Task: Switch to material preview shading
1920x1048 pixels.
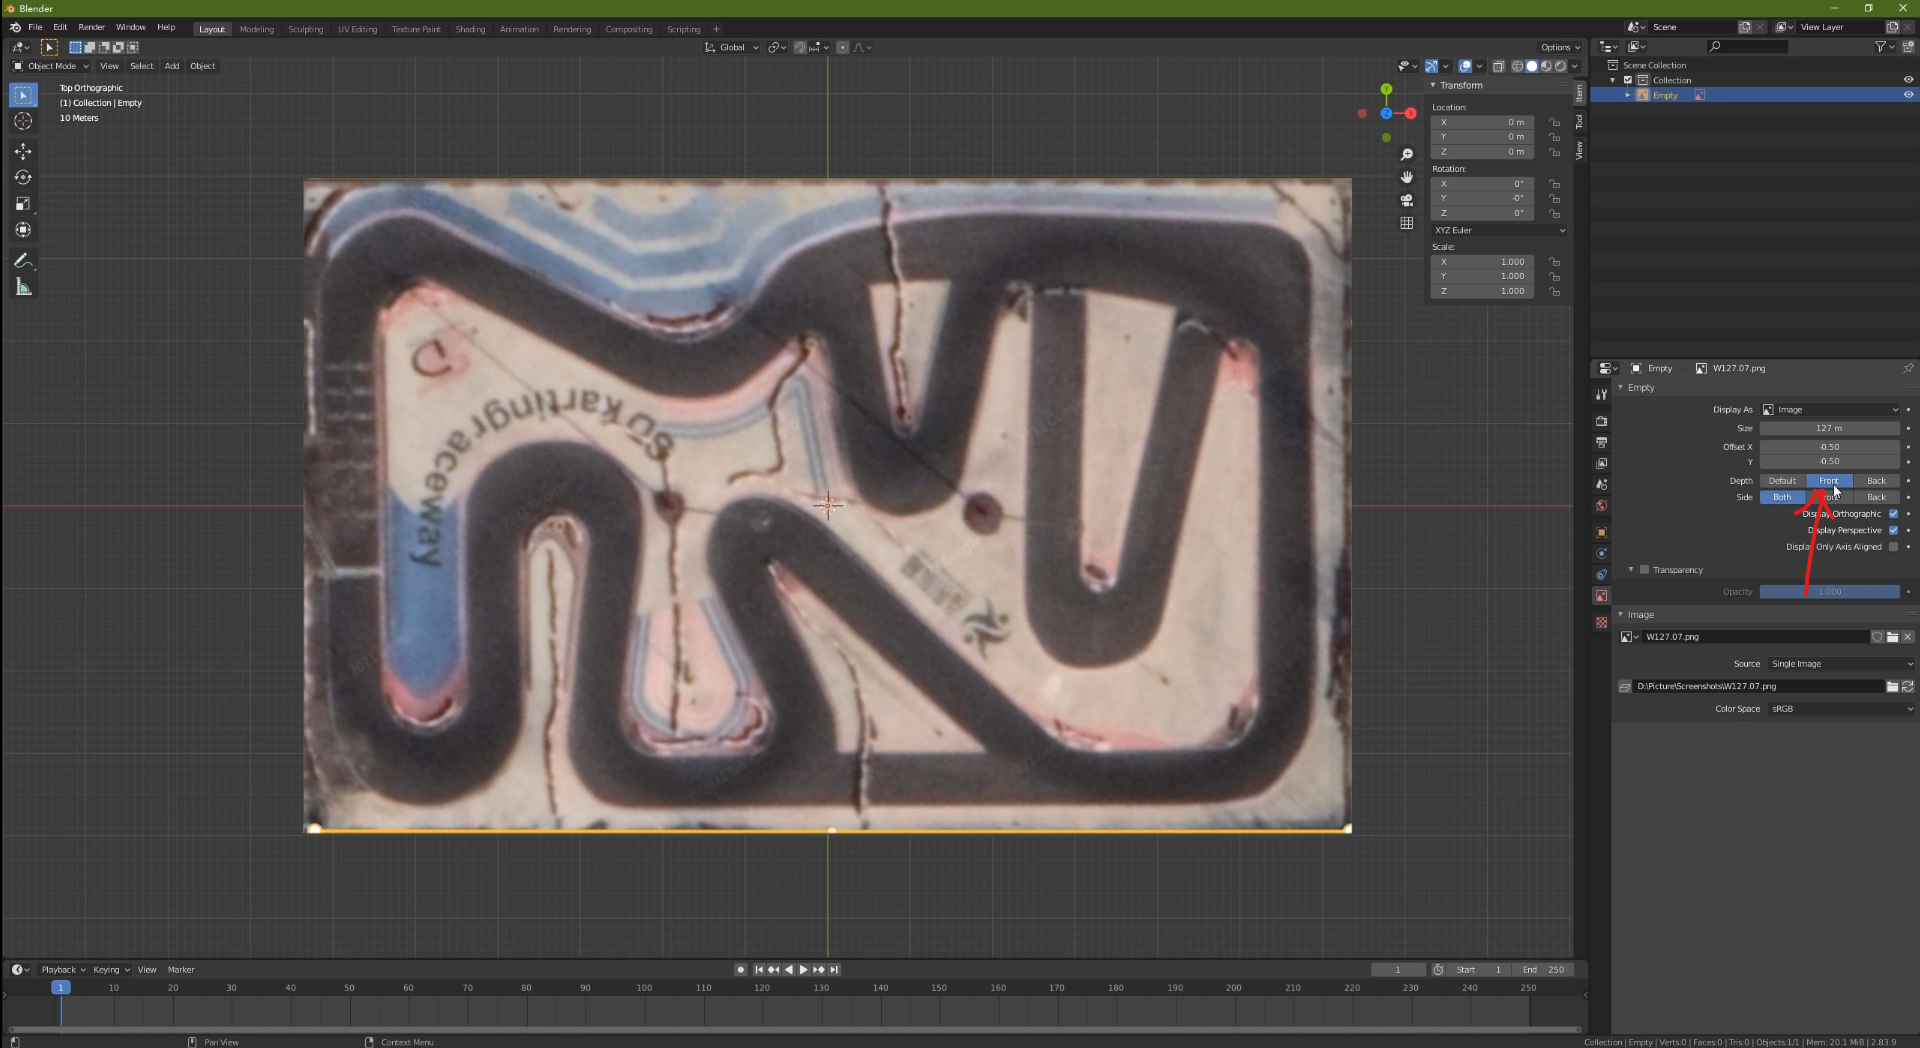Action: (1546, 66)
